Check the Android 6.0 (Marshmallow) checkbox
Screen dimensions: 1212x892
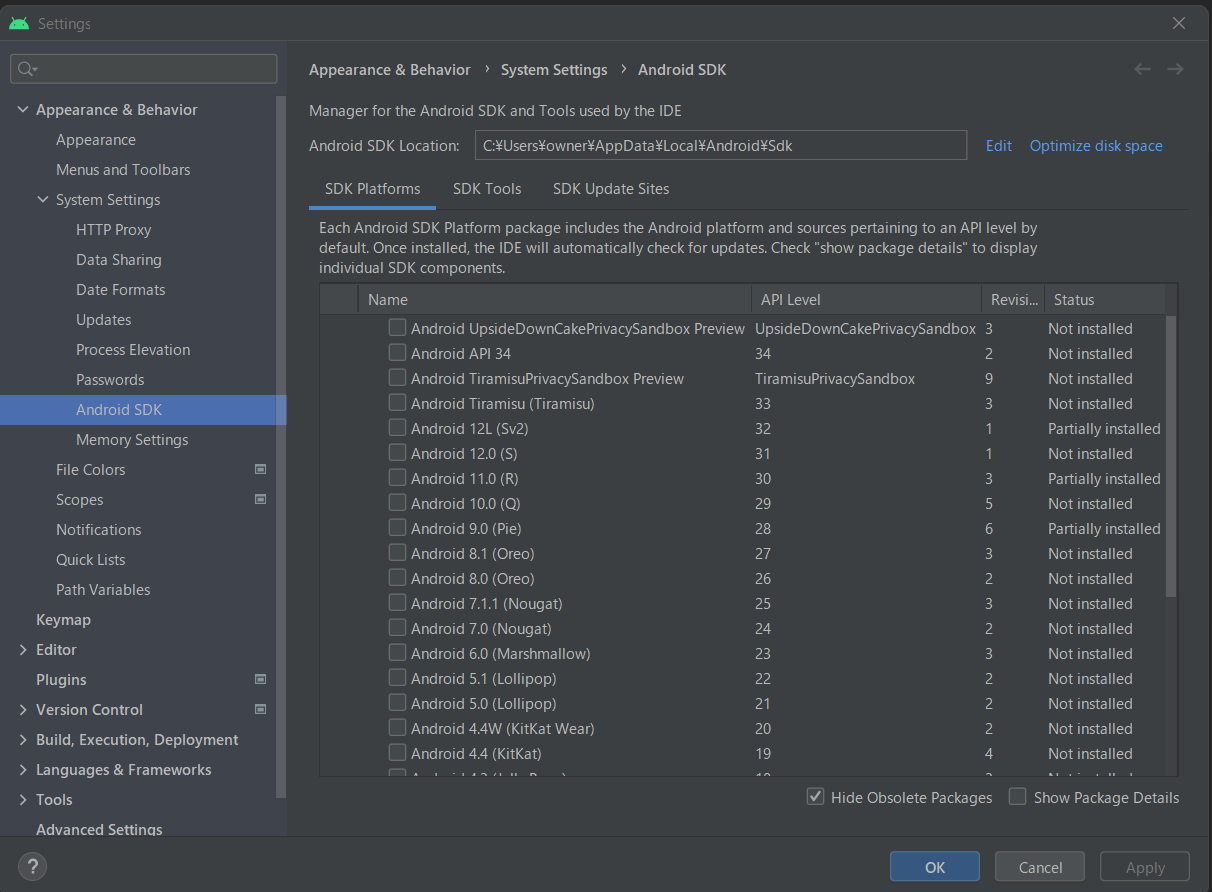click(x=397, y=653)
